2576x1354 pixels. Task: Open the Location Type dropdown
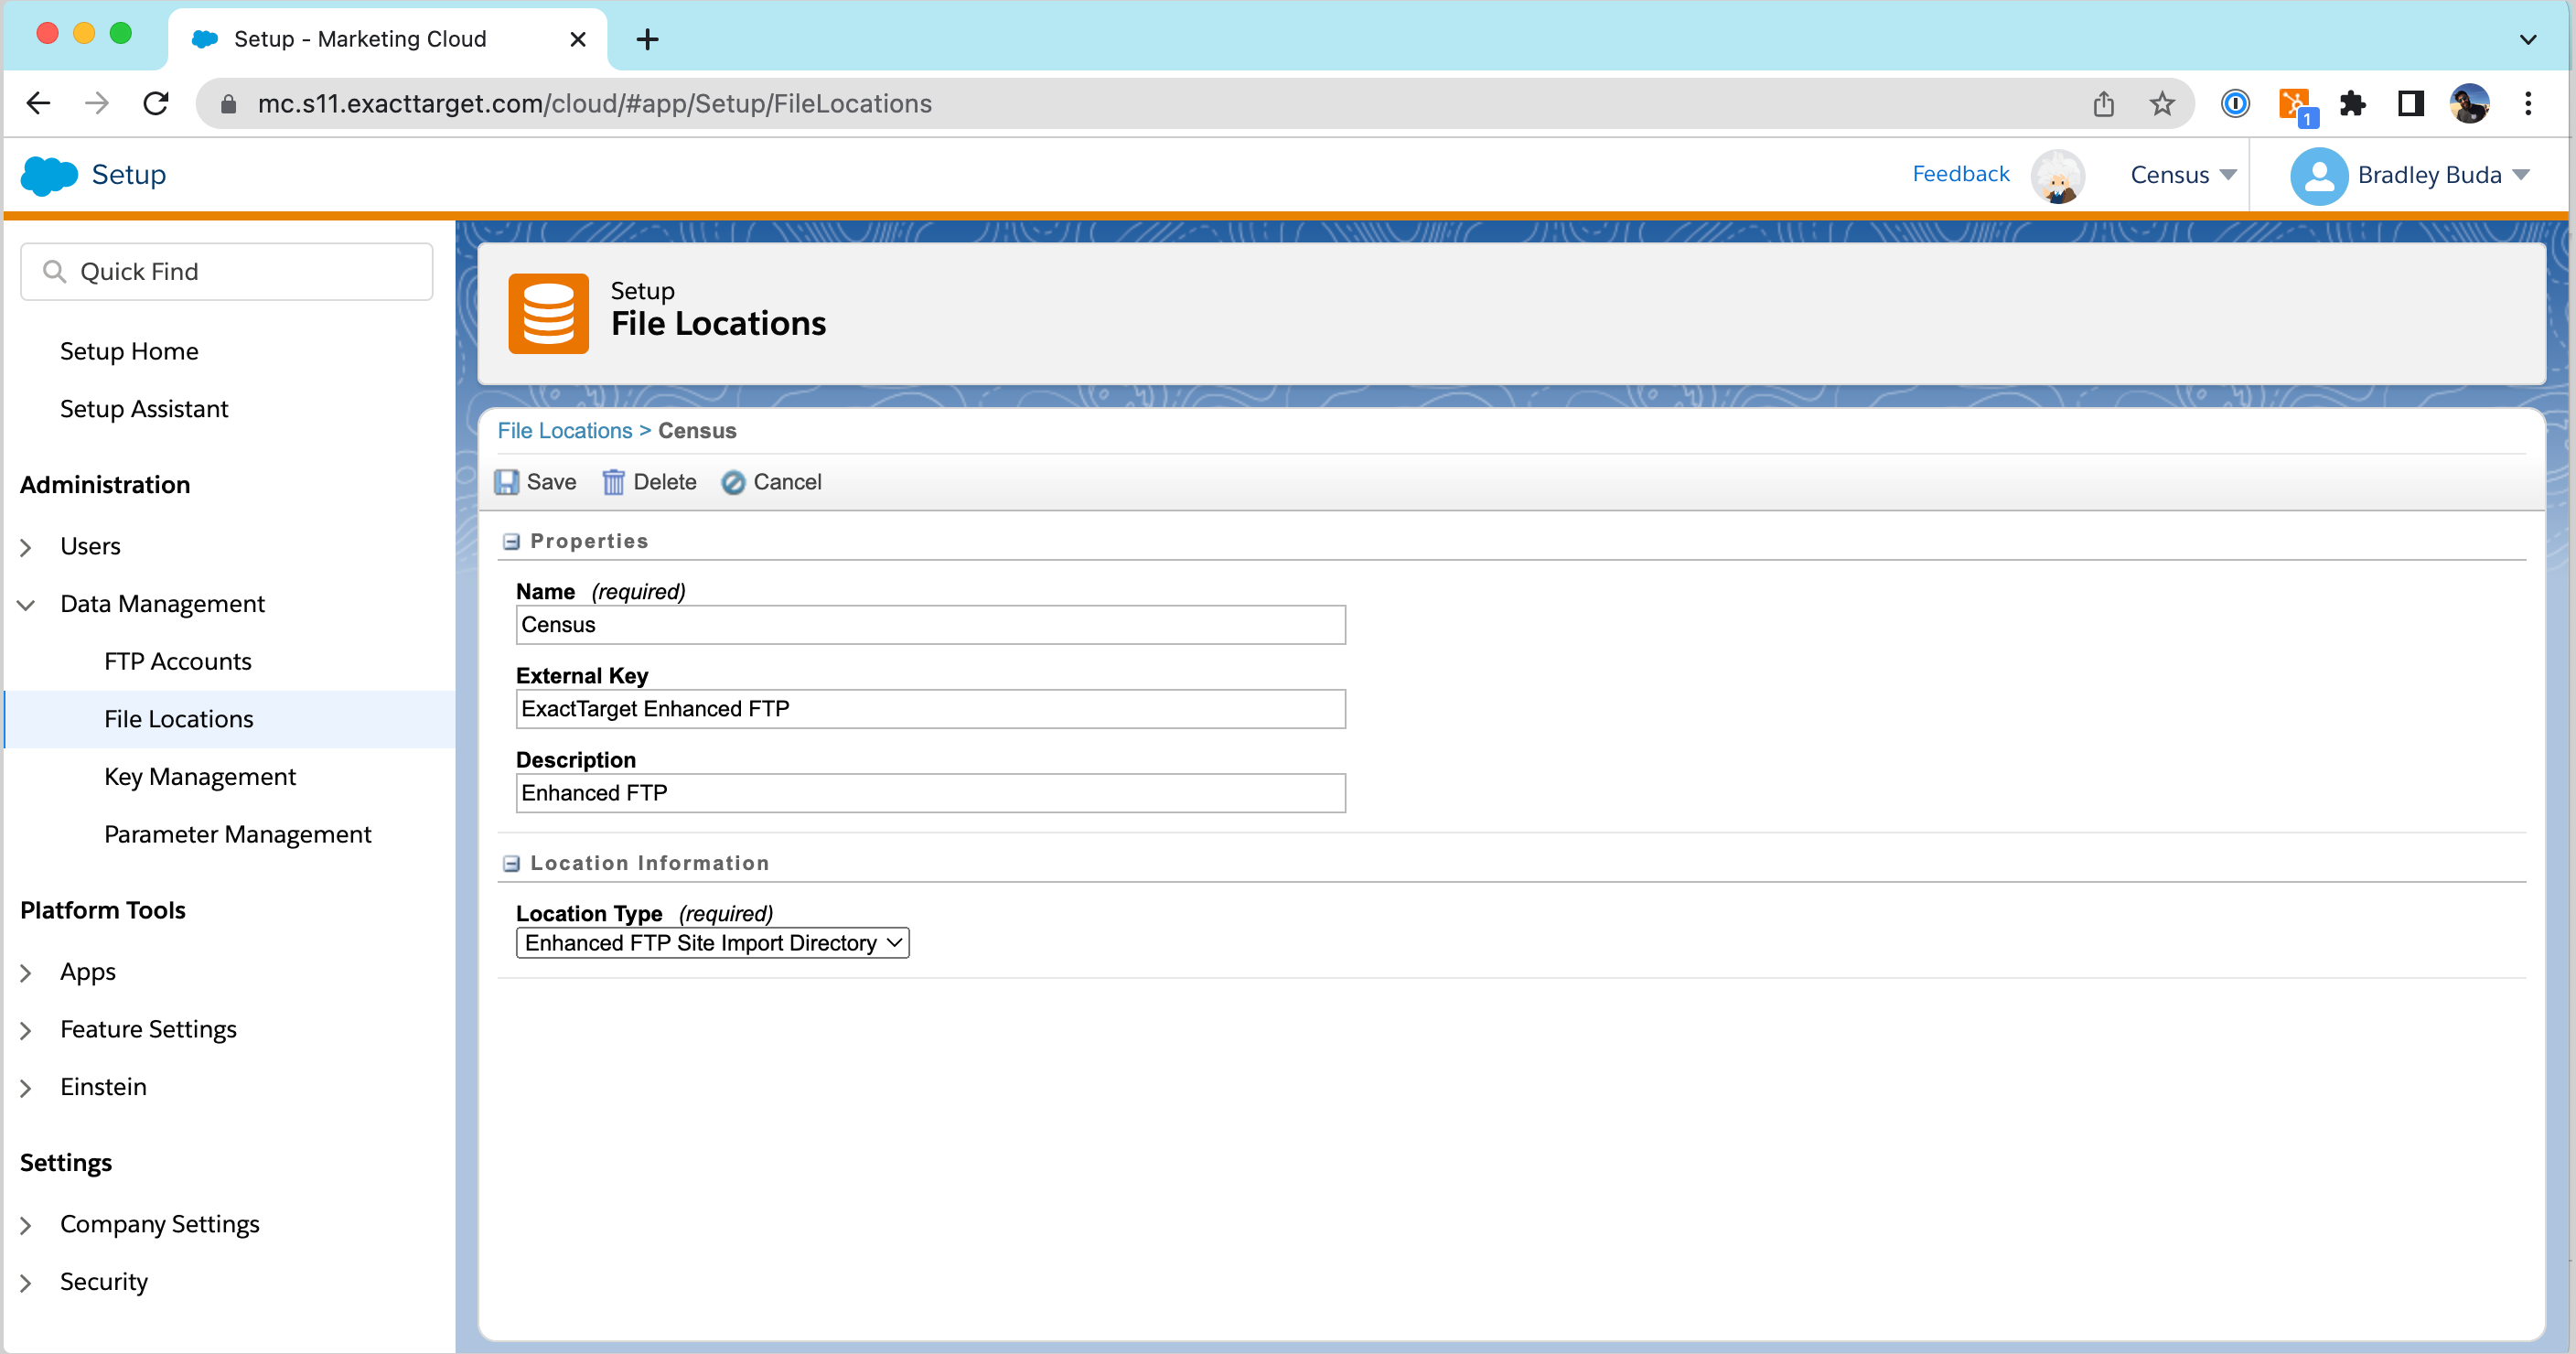pos(712,942)
